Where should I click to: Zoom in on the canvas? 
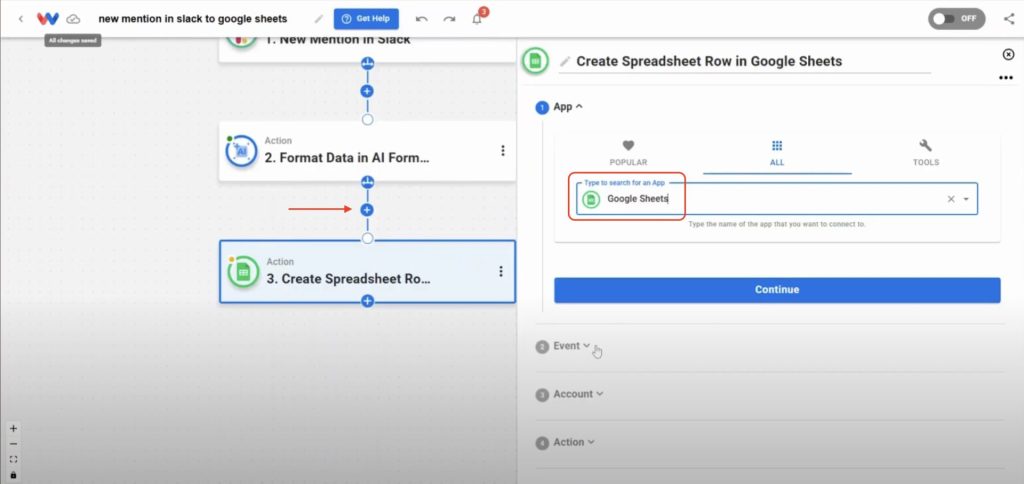click(13, 429)
